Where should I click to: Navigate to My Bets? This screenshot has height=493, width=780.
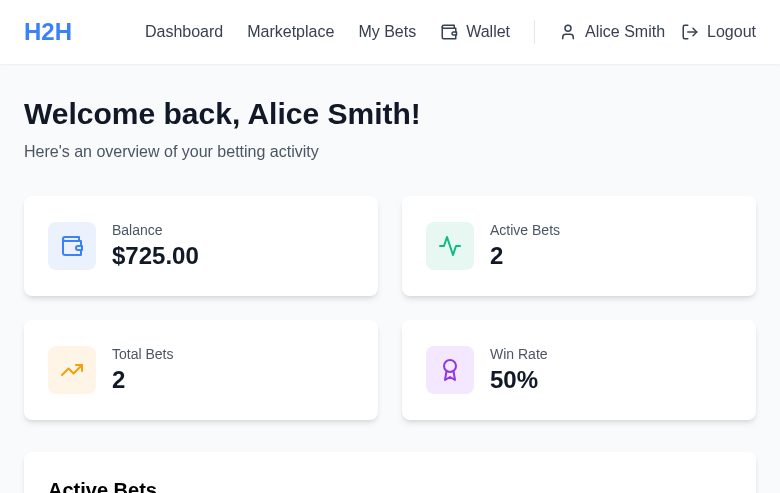[x=387, y=32]
